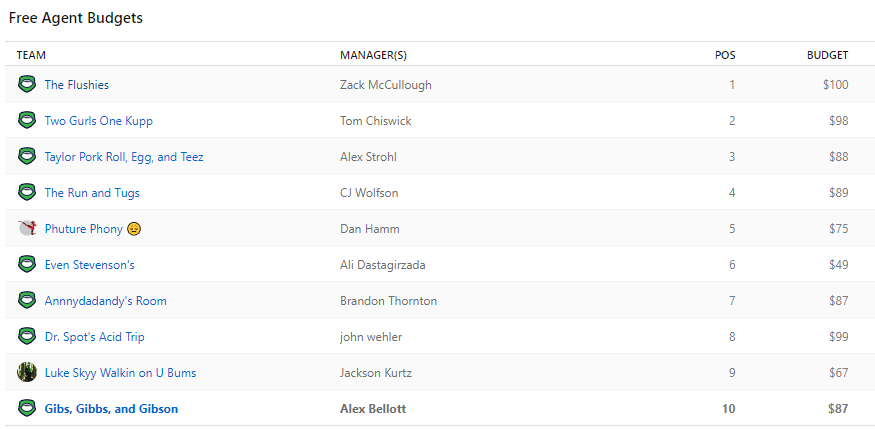
Task: Click The Run and Tugs logo icon
Action: [27, 193]
